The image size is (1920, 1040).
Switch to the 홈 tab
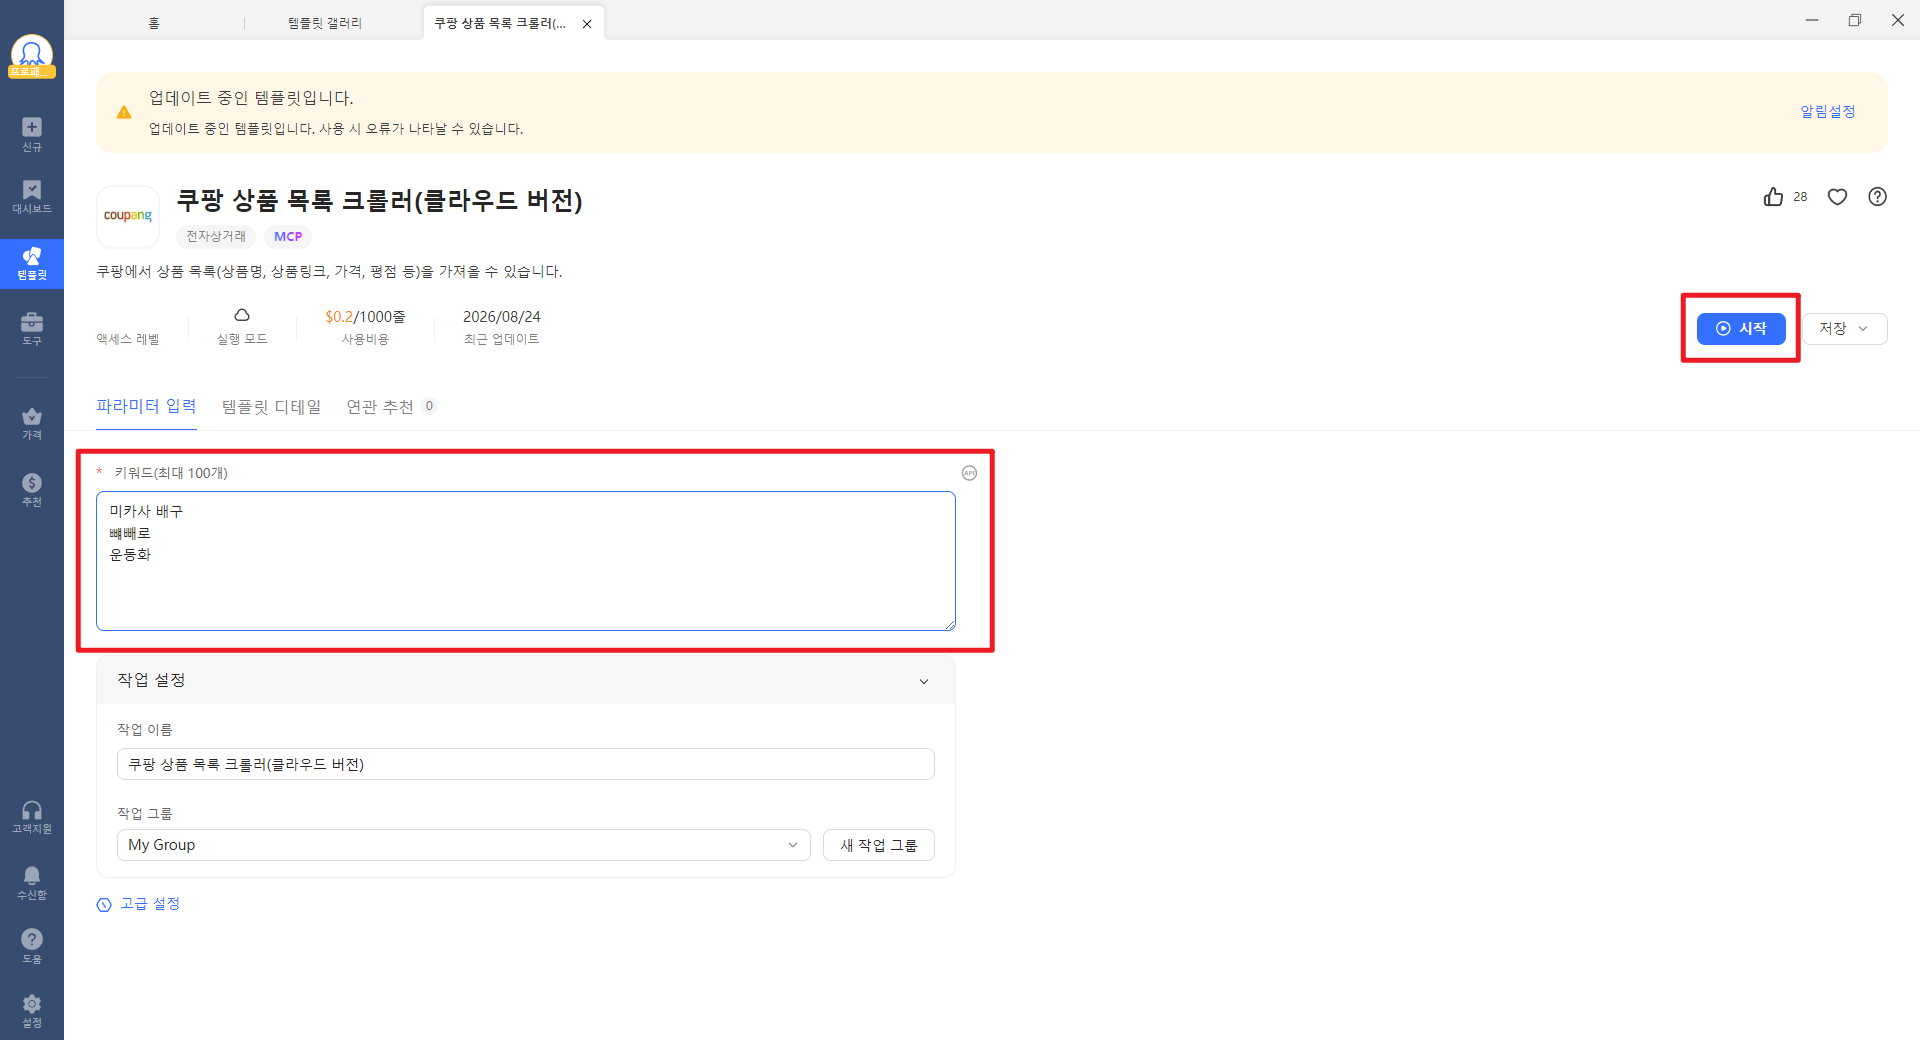[154, 23]
